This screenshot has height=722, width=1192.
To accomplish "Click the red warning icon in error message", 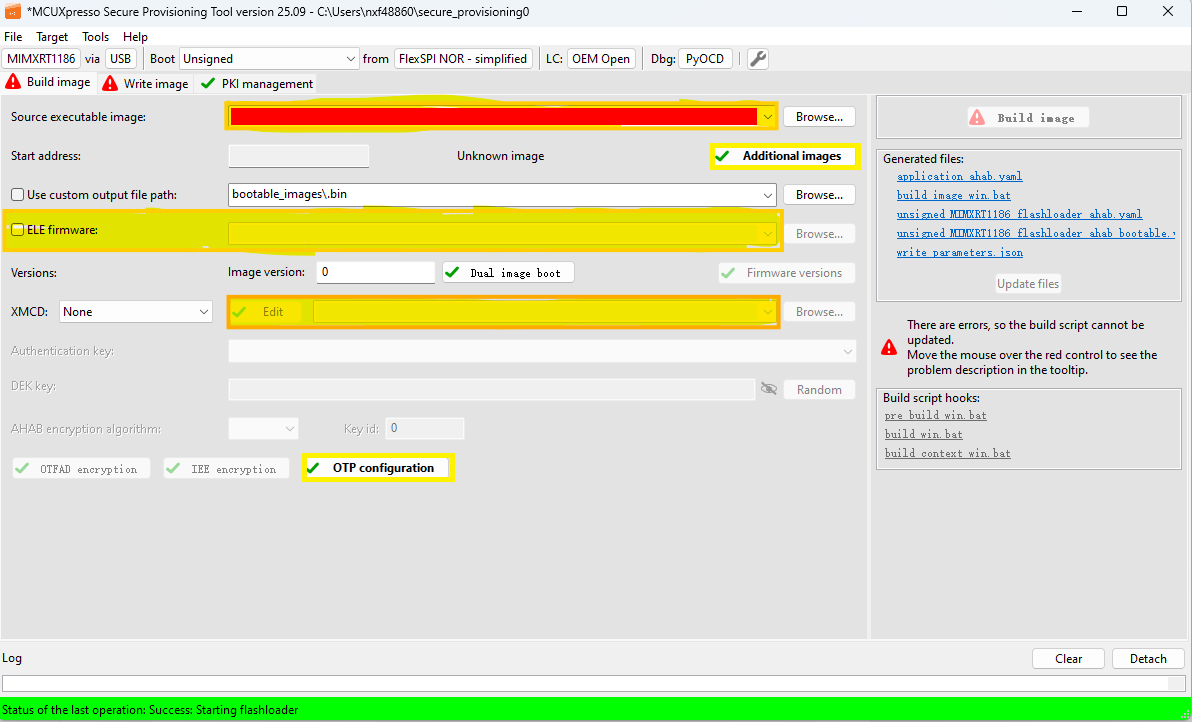I will [889, 347].
